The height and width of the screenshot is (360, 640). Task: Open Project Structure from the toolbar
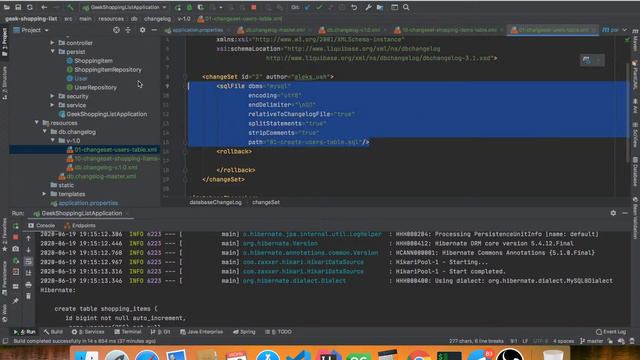(x=380, y=7)
